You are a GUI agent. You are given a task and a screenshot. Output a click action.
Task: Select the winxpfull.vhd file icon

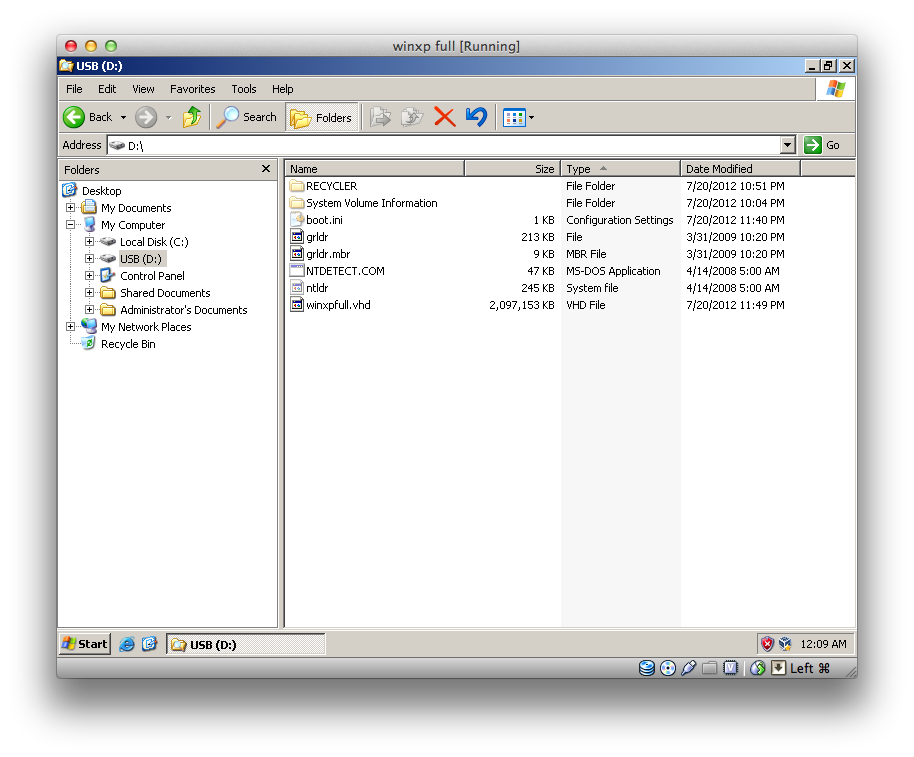297,305
